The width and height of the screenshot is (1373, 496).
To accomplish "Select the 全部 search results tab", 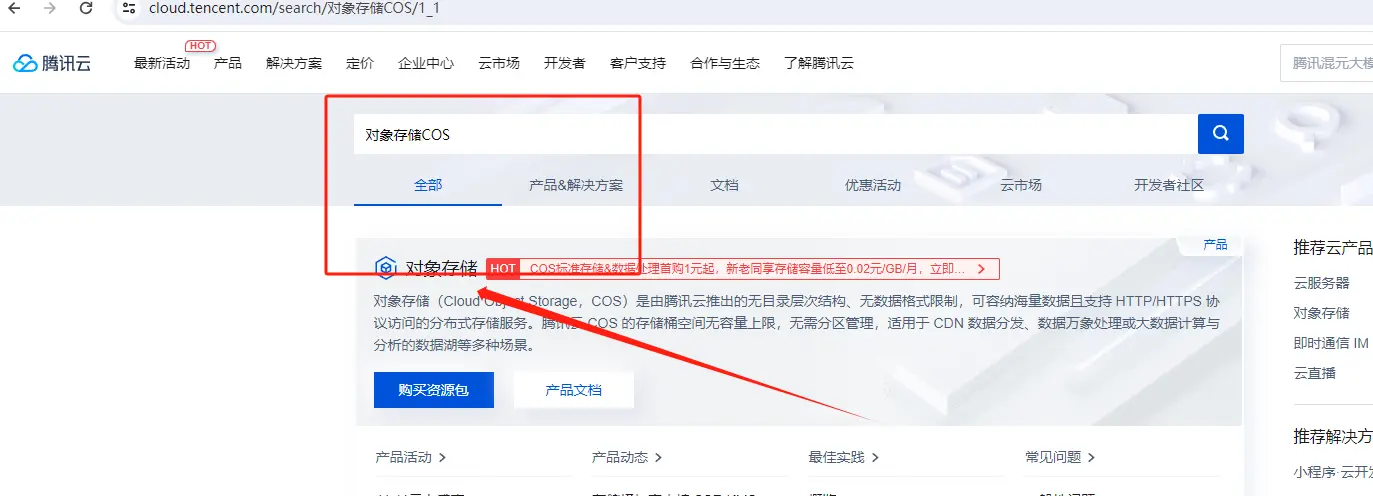I will pyautogui.click(x=428, y=185).
